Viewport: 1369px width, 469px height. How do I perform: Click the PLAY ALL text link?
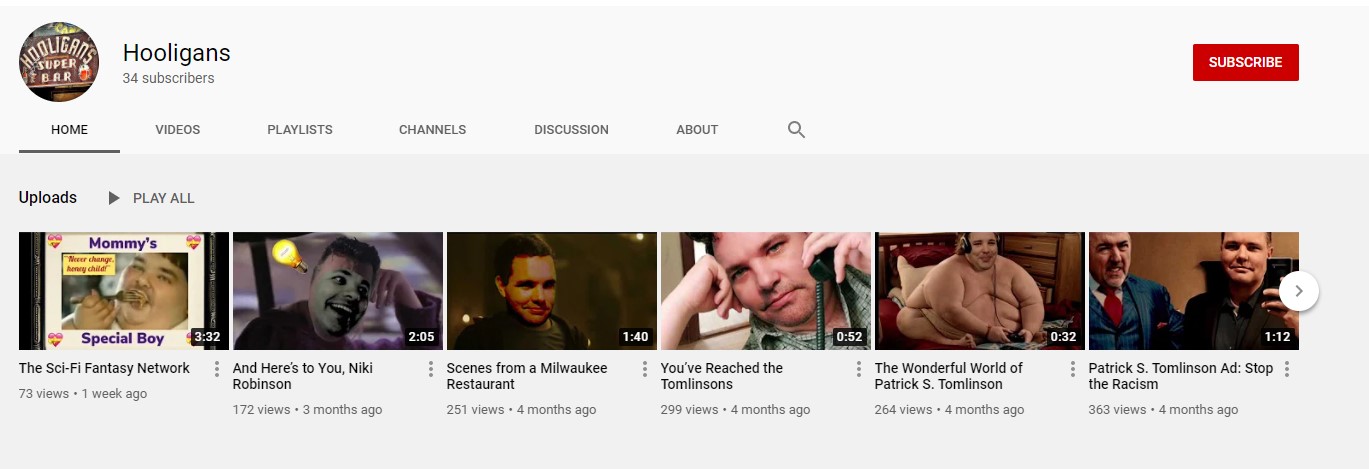coord(164,198)
